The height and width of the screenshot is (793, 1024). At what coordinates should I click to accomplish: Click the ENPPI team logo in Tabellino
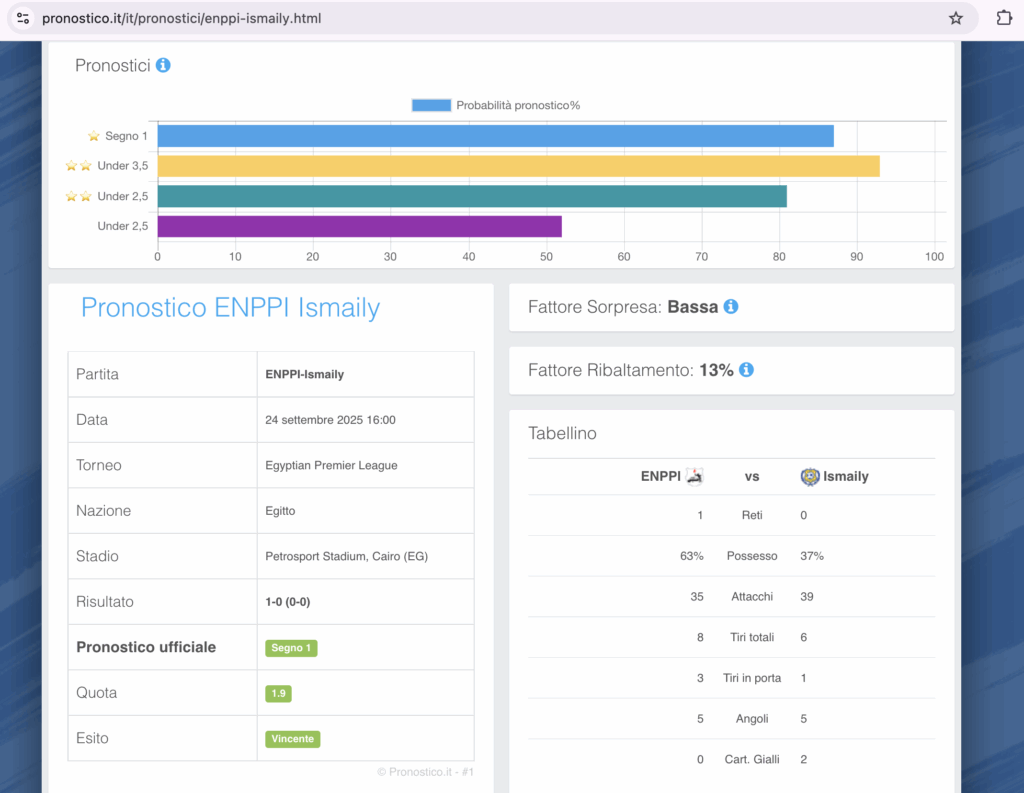tap(695, 477)
